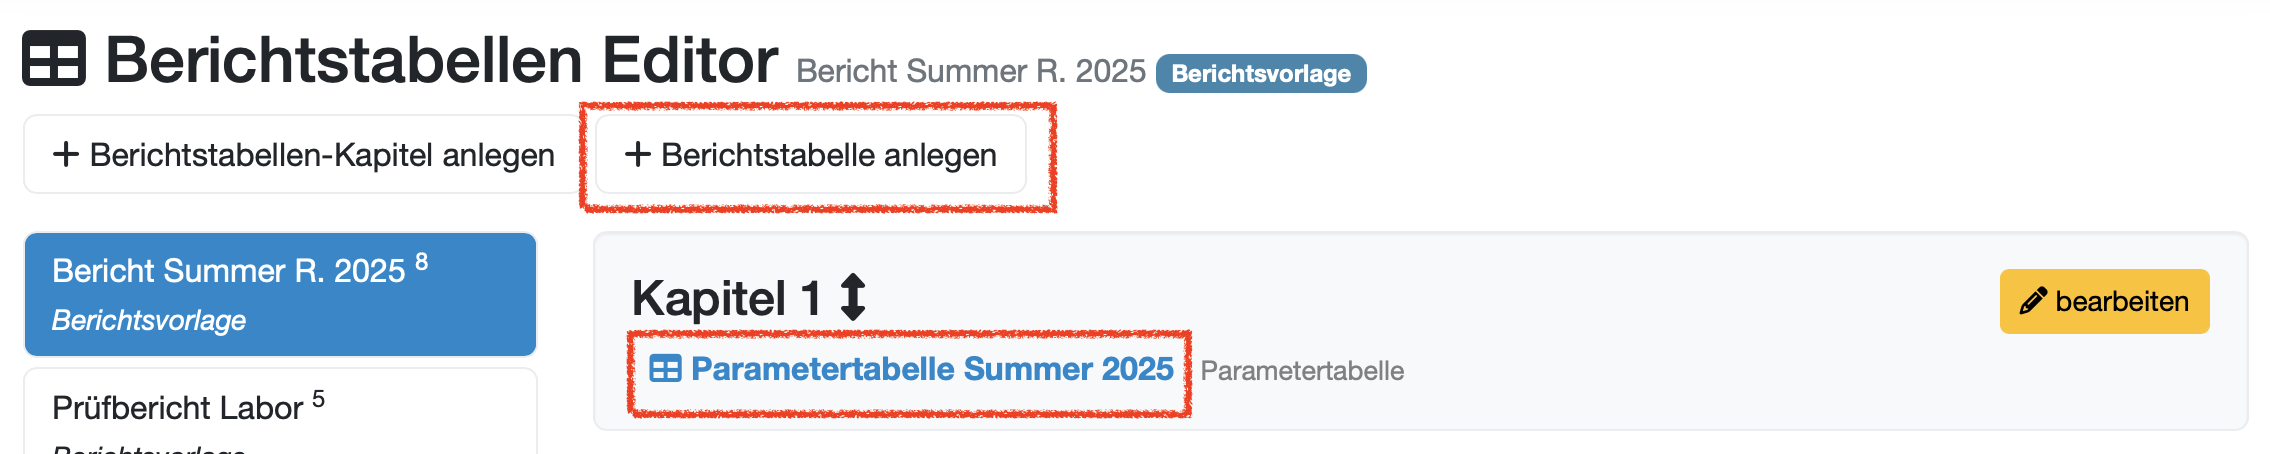Click the table icon before Parametertabelle Summer 2025

(x=665, y=369)
